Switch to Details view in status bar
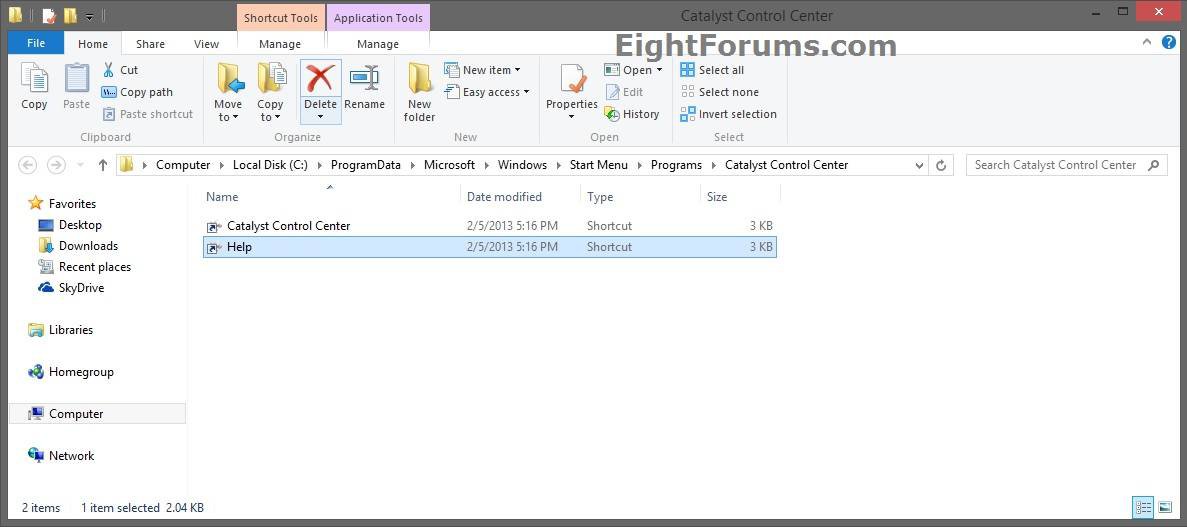This screenshot has height=527, width=1187. pos(1143,507)
